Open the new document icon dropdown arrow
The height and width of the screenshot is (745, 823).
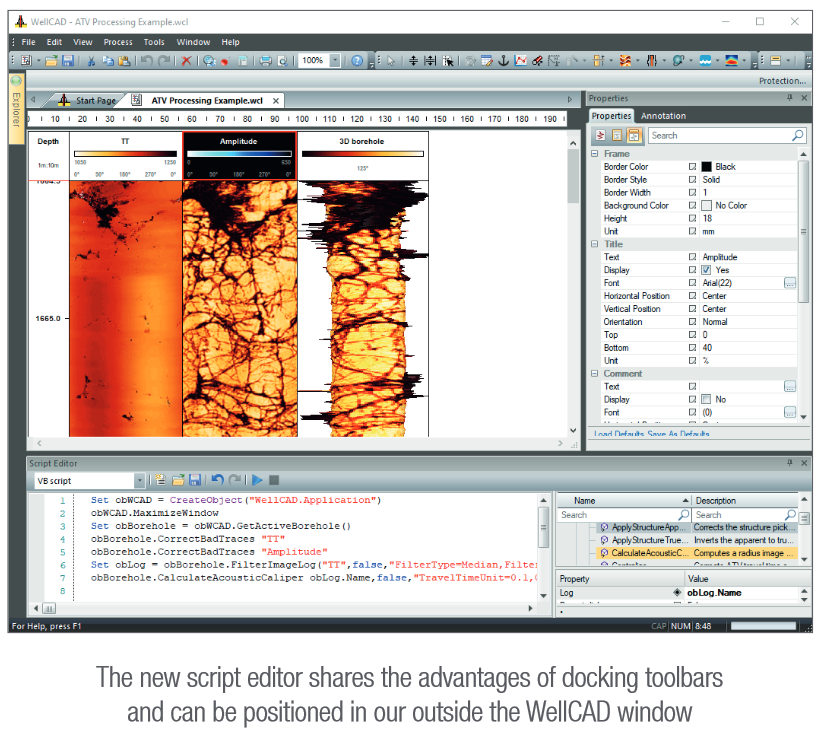[x=38, y=61]
